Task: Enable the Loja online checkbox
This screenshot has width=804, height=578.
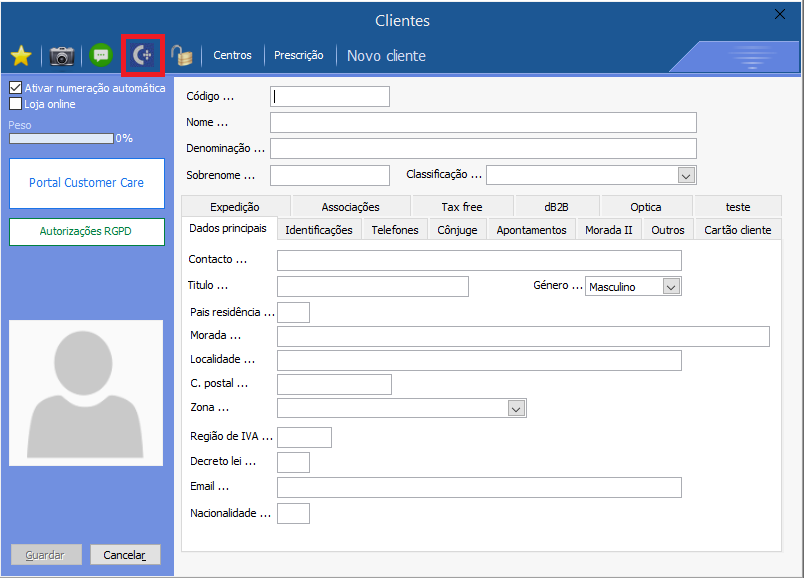Action: 16,104
